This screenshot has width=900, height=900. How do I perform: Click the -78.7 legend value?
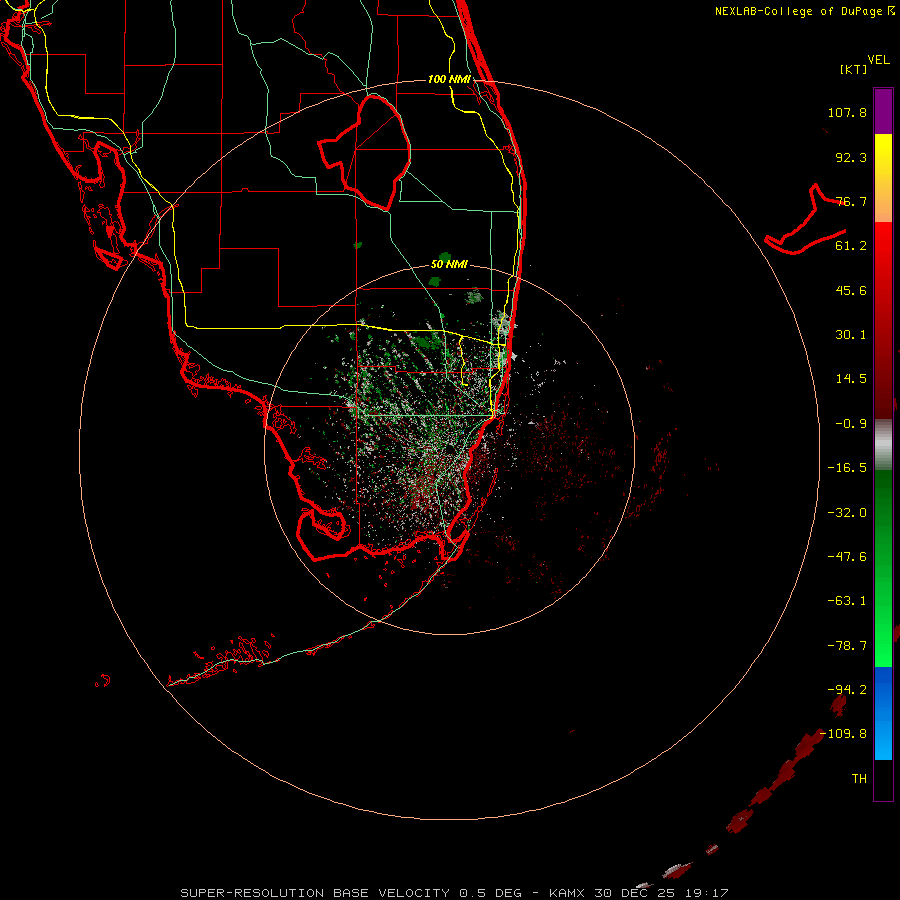point(847,646)
